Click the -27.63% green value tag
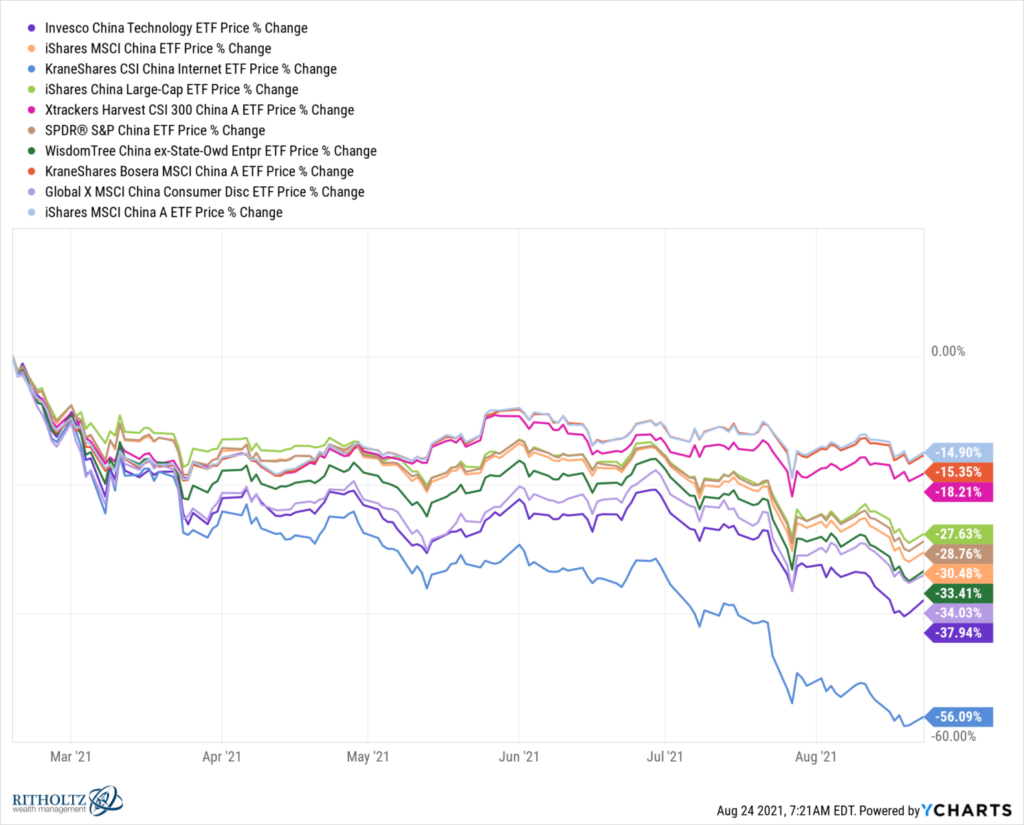This screenshot has width=1024, height=825. (960, 533)
